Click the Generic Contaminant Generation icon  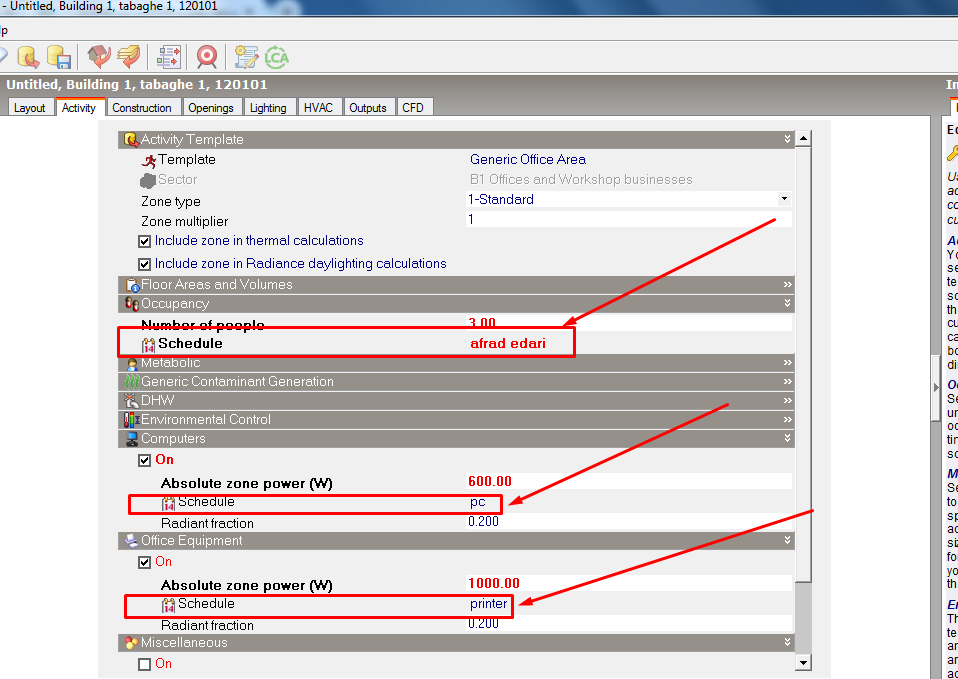click(132, 382)
